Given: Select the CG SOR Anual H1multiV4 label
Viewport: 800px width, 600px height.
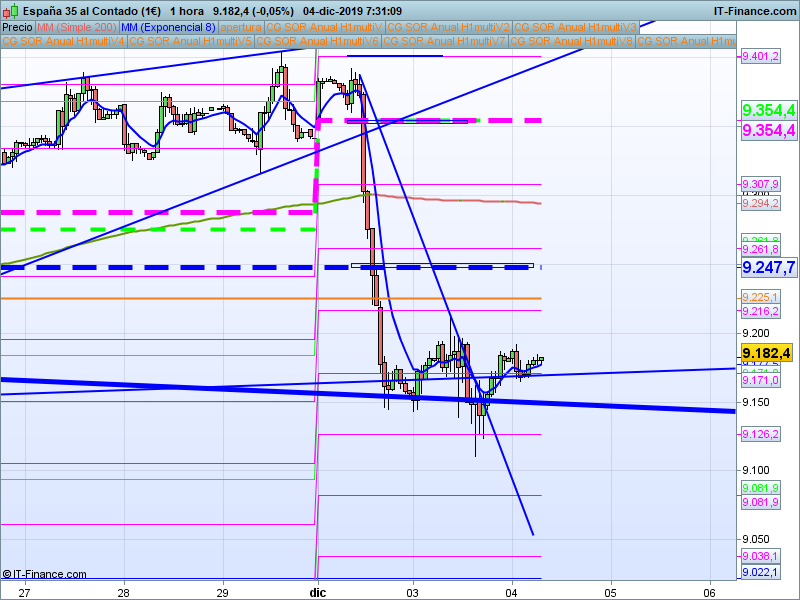Looking at the screenshot, I should click(x=64, y=41).
